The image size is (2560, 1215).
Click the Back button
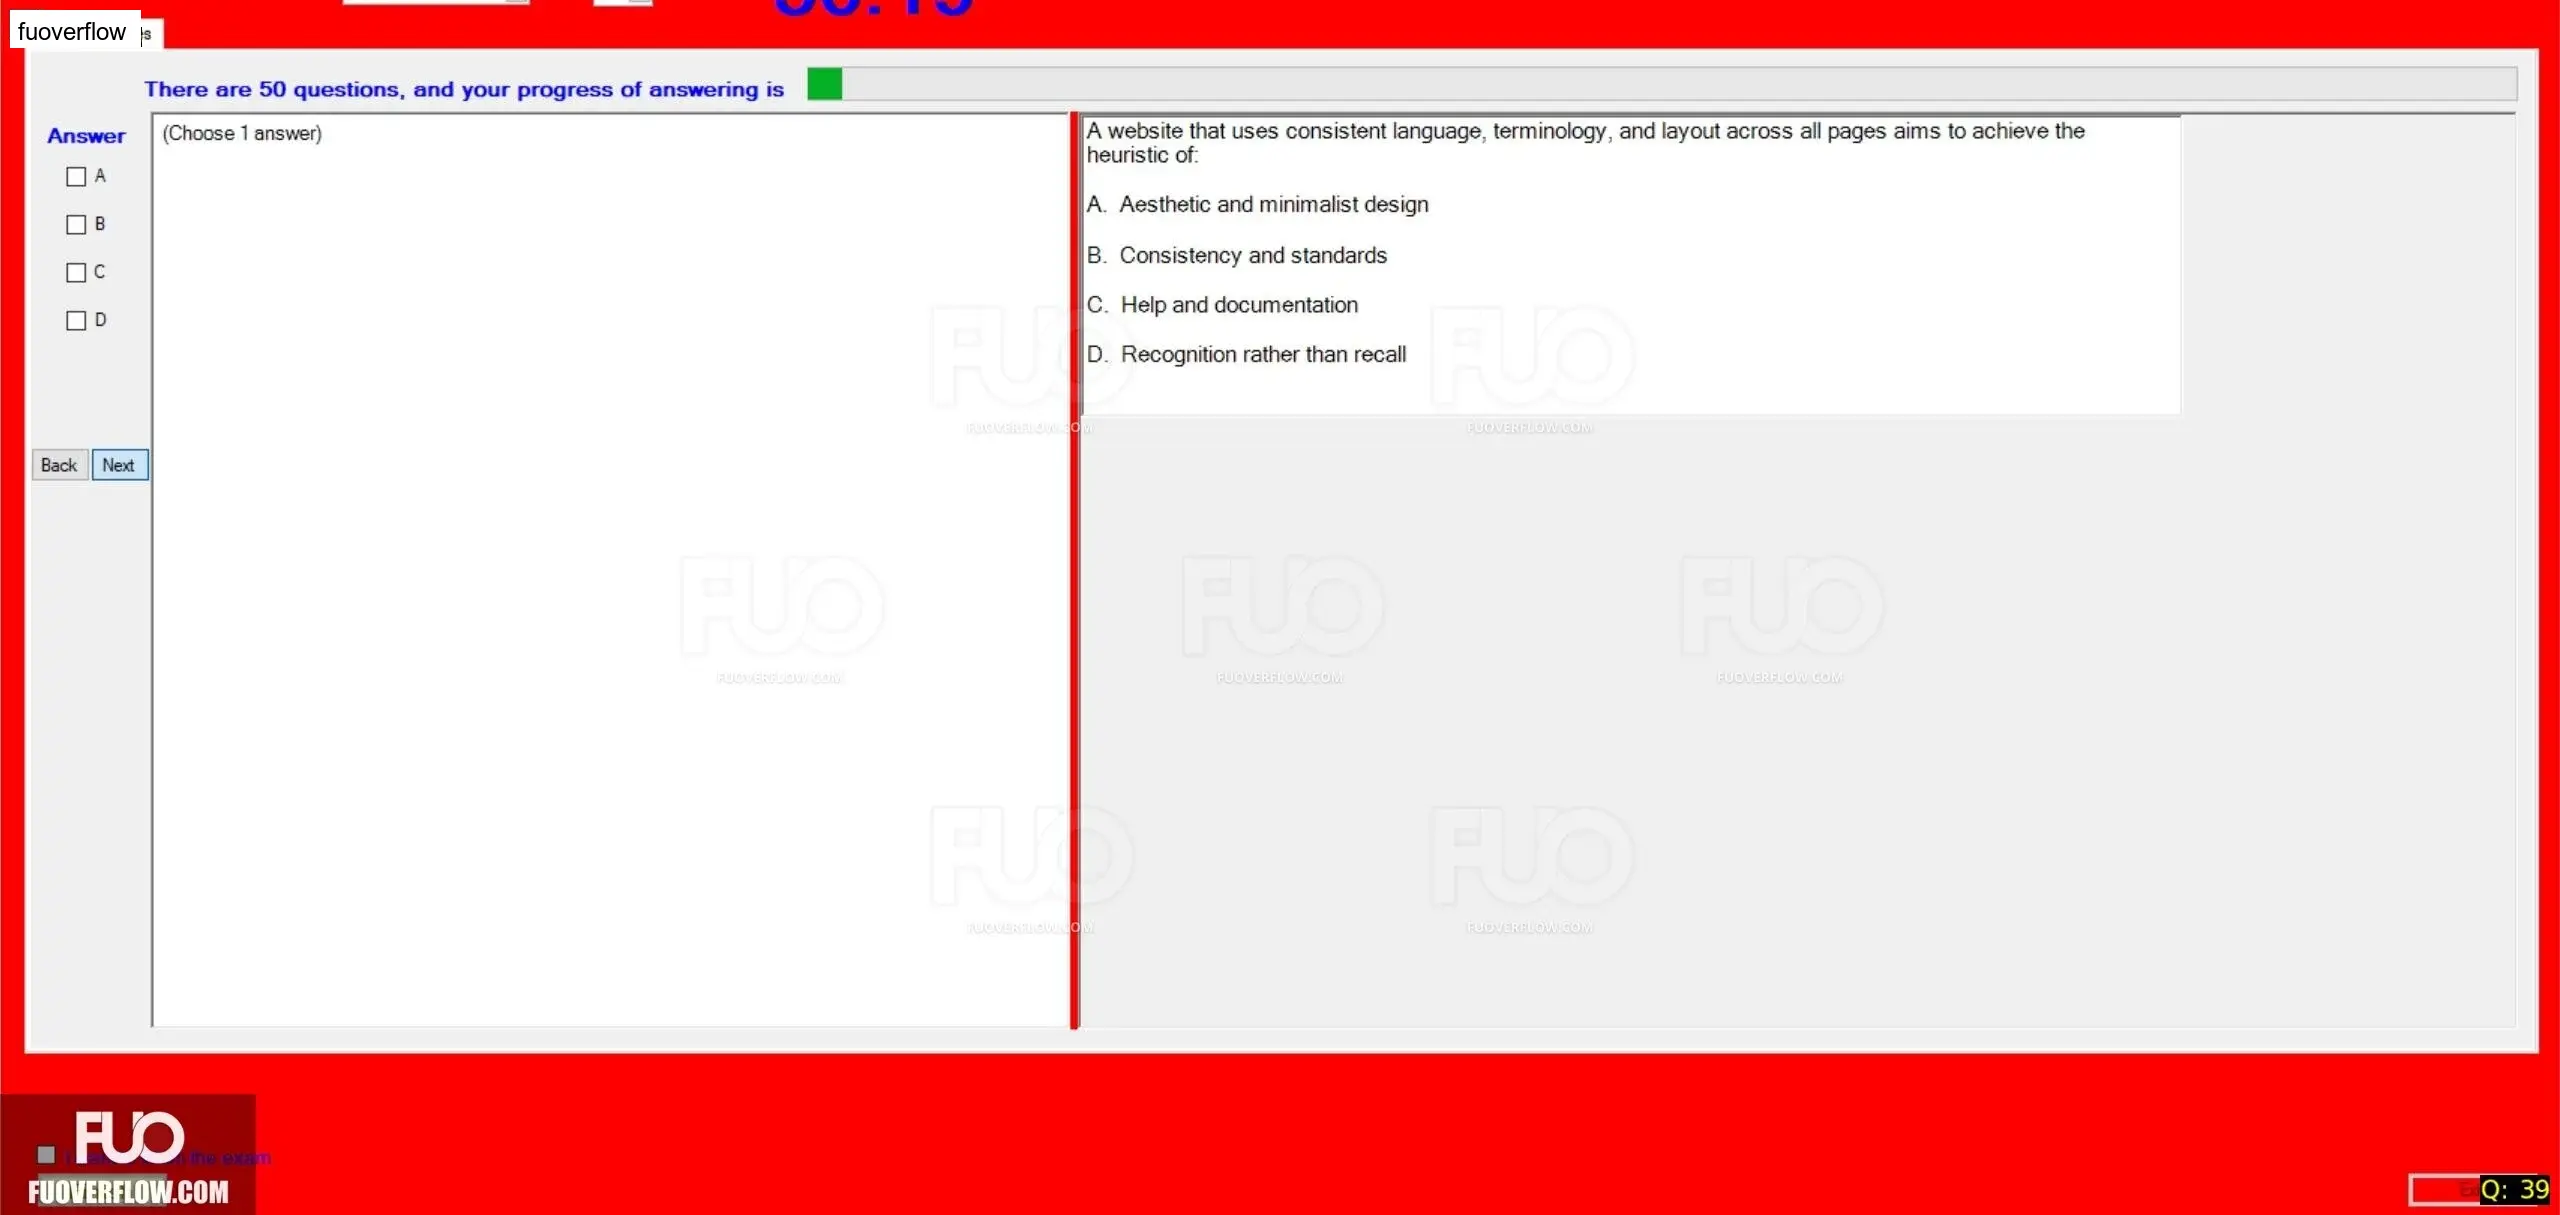coord(59,465)
